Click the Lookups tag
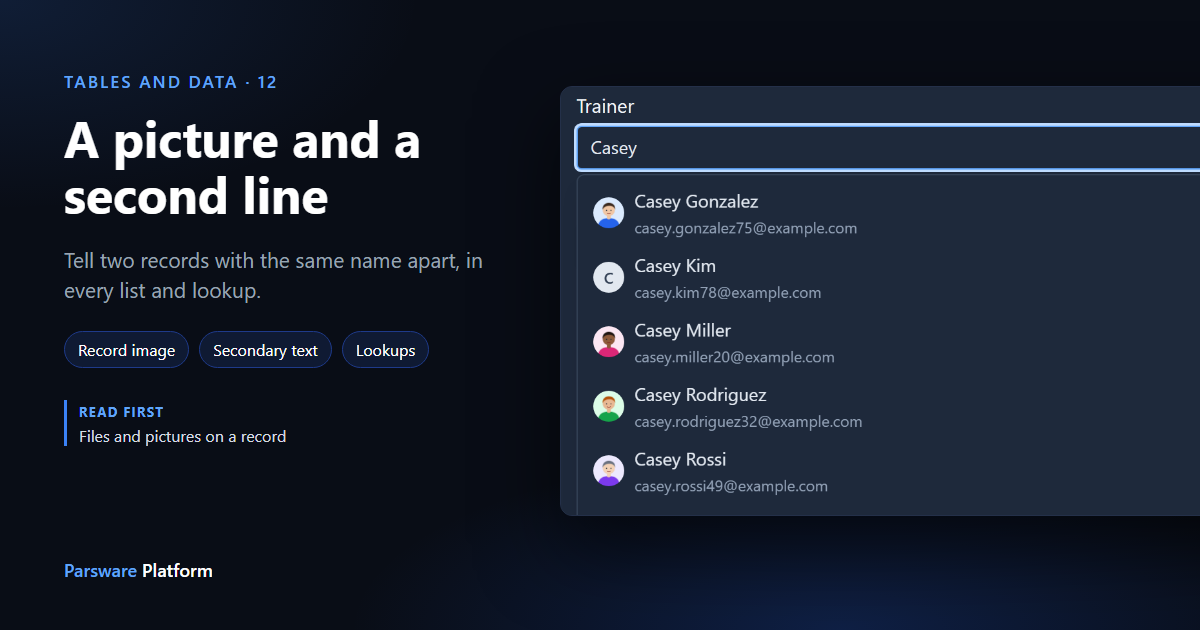The width and height of the screenshot is (1200, 630). pyautogui.click(x=385, y=350)
